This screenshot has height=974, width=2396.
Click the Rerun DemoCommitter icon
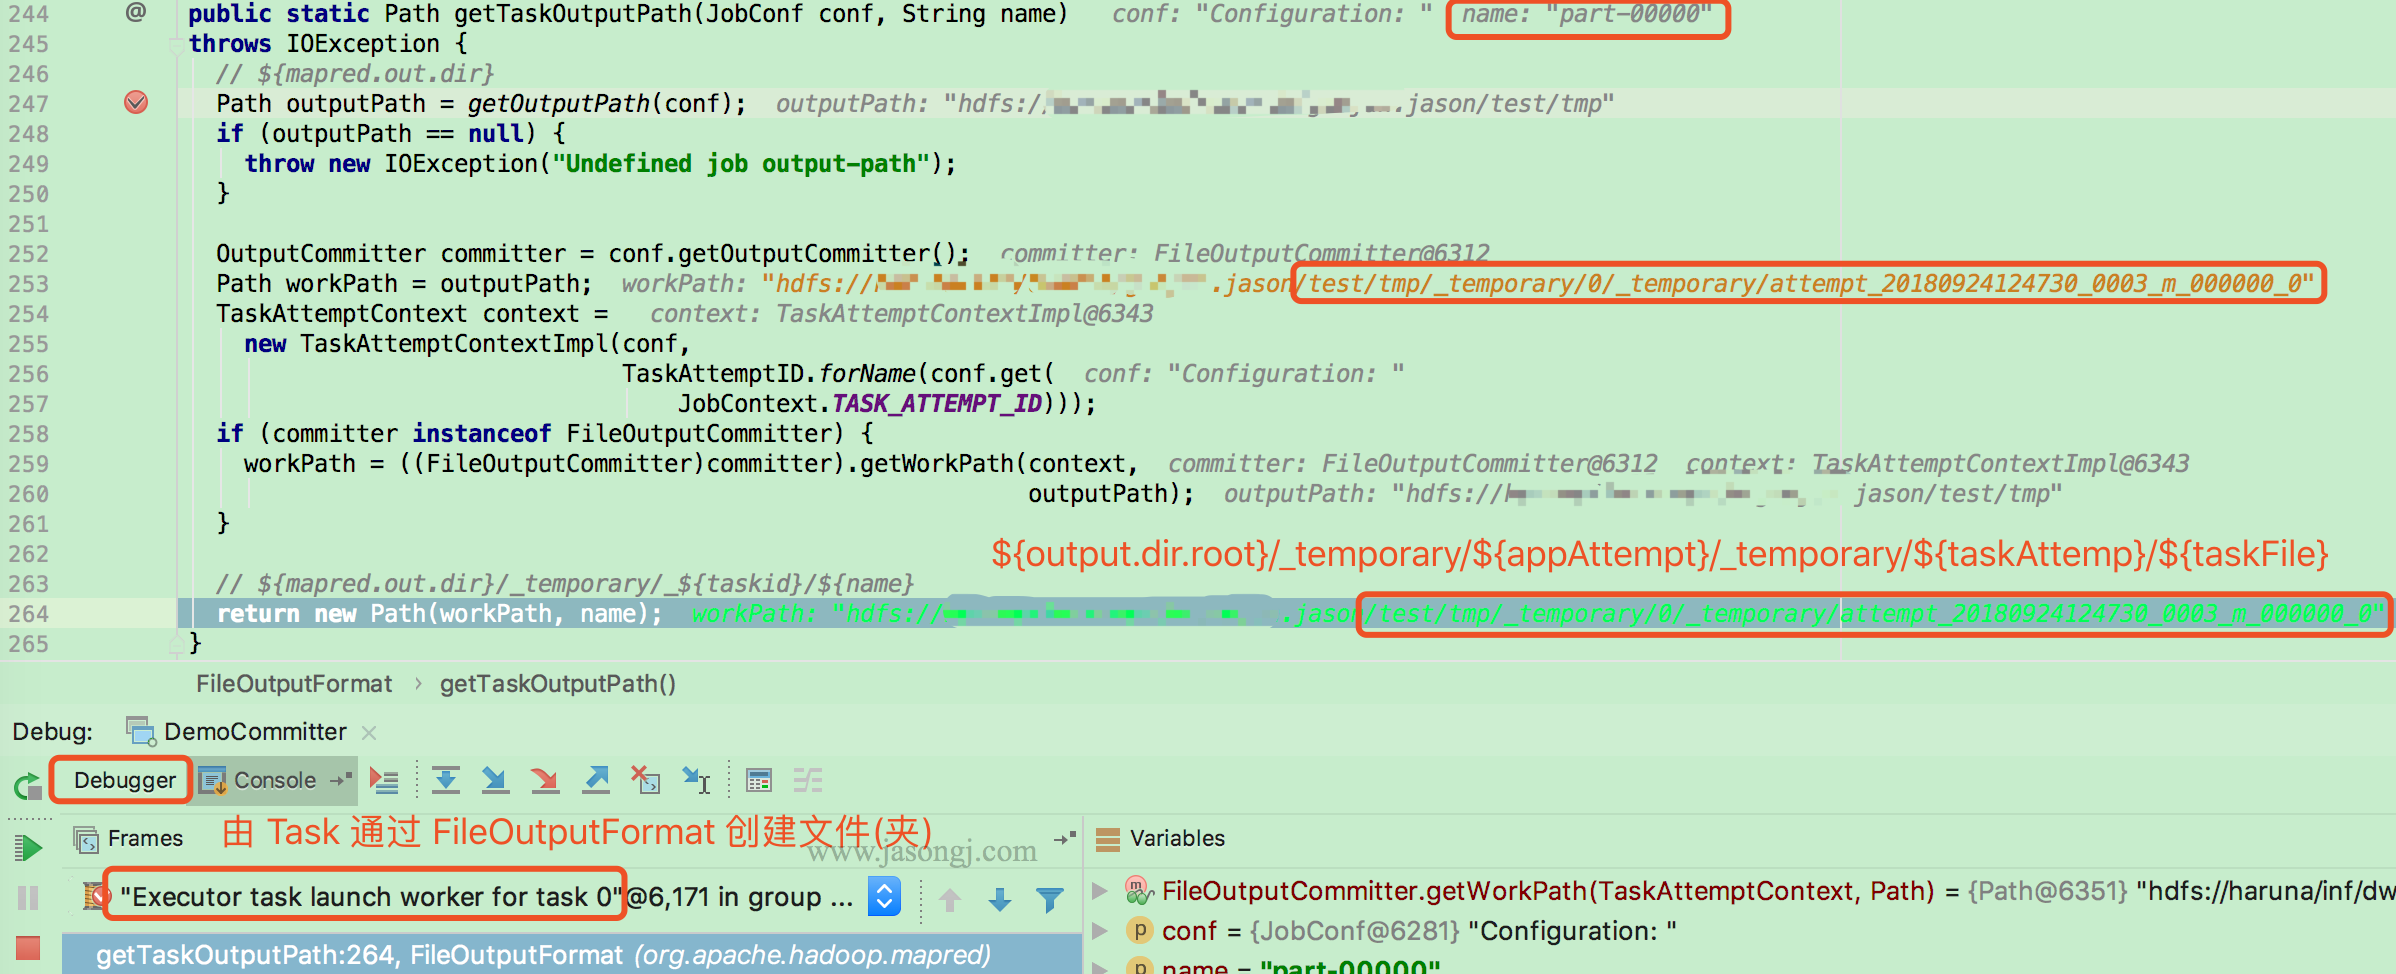(x=25, y=785)
